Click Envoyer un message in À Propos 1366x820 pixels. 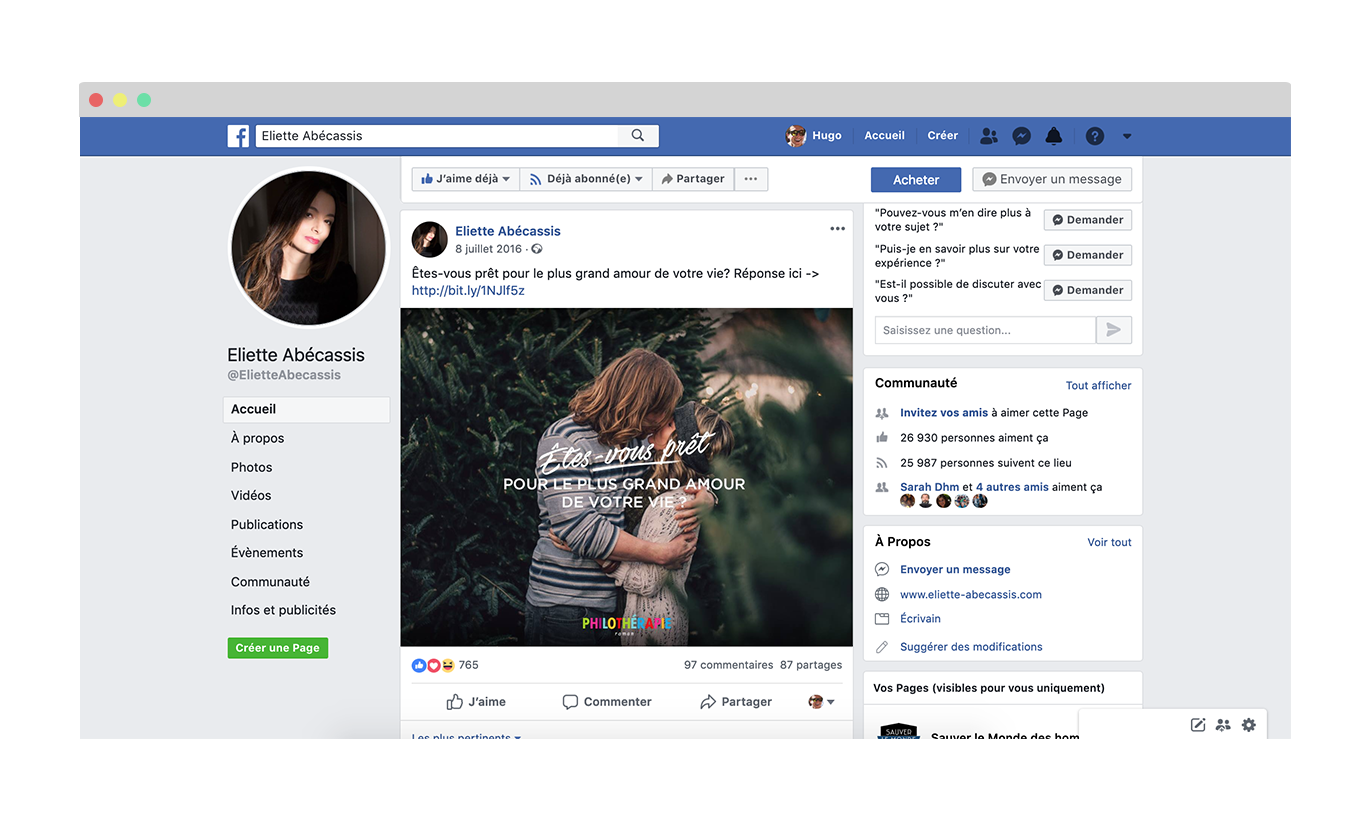(x=955, y=569)
